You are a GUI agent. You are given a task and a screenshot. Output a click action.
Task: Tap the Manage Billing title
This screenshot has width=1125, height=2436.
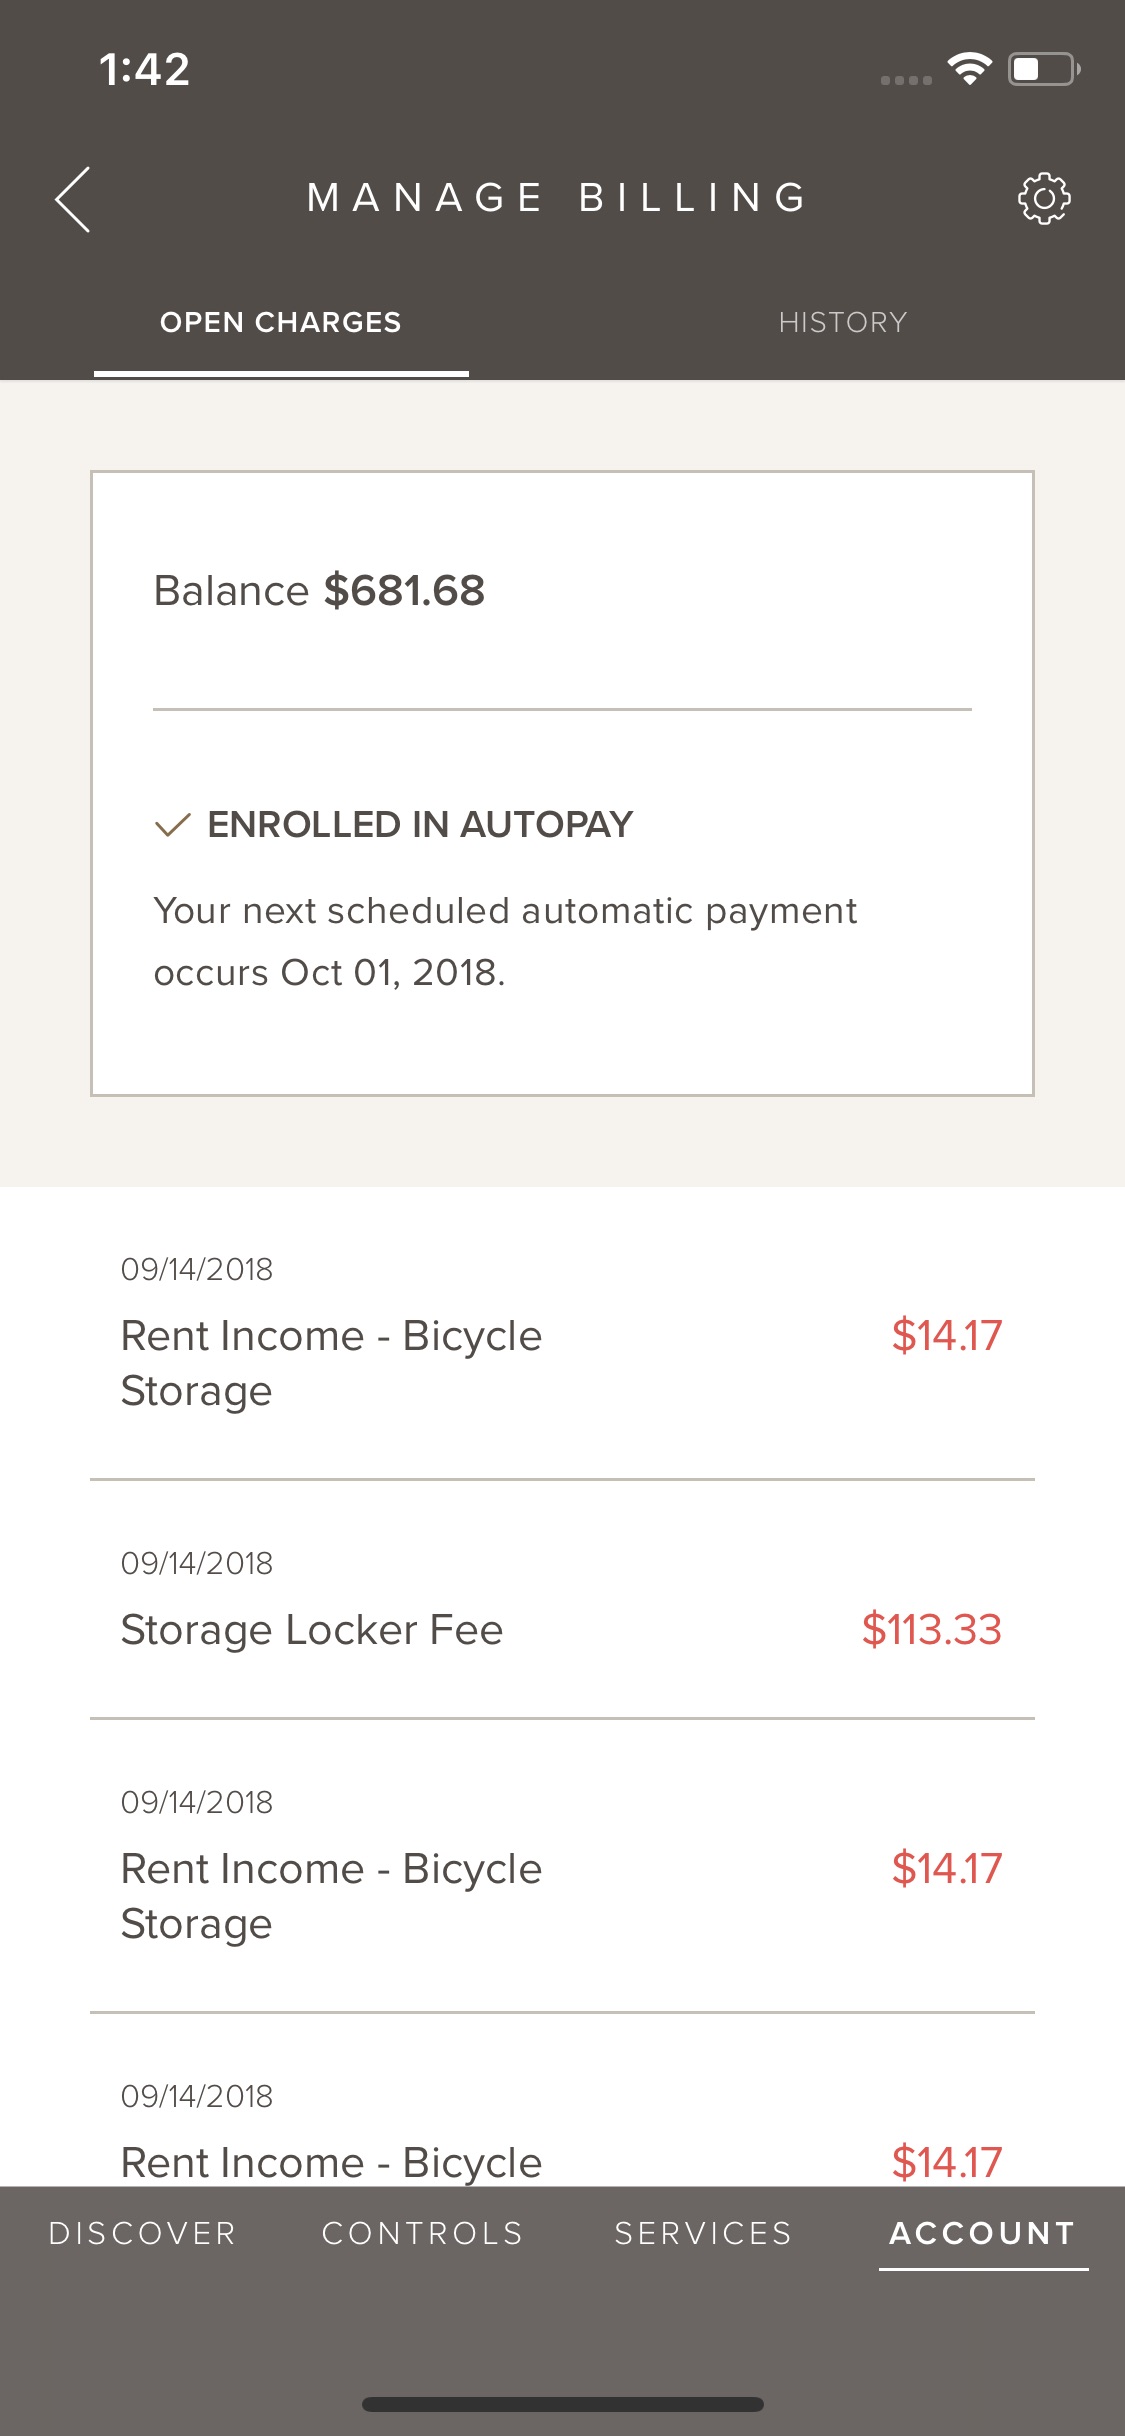click(x=558, y=197)
